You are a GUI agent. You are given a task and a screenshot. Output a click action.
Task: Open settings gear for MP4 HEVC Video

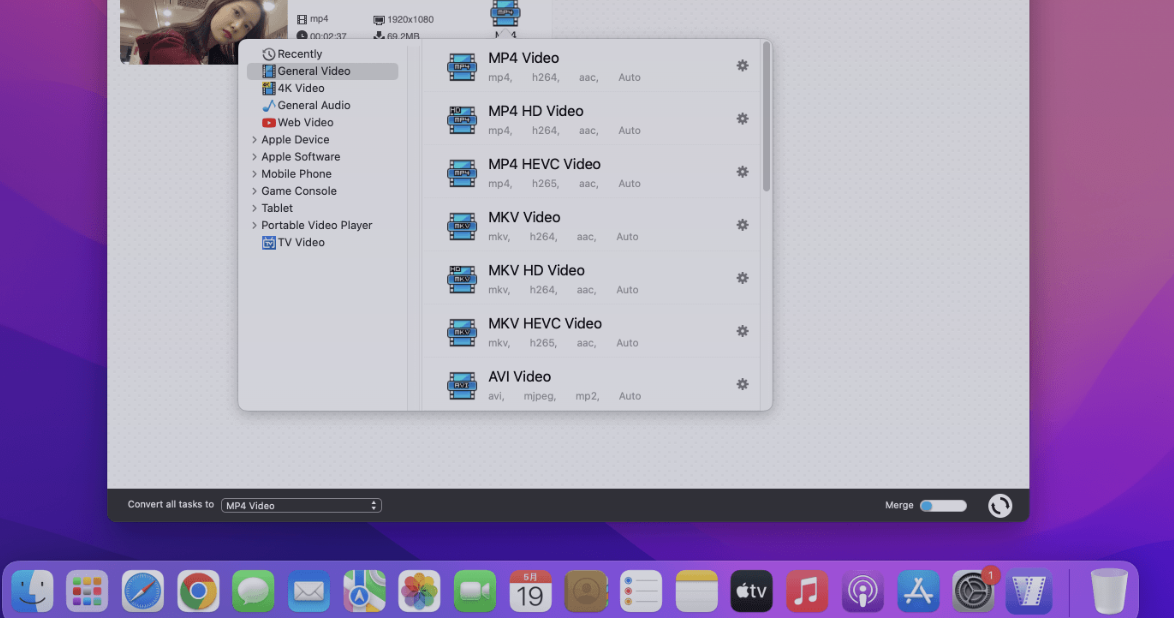(x=742, y=172)
